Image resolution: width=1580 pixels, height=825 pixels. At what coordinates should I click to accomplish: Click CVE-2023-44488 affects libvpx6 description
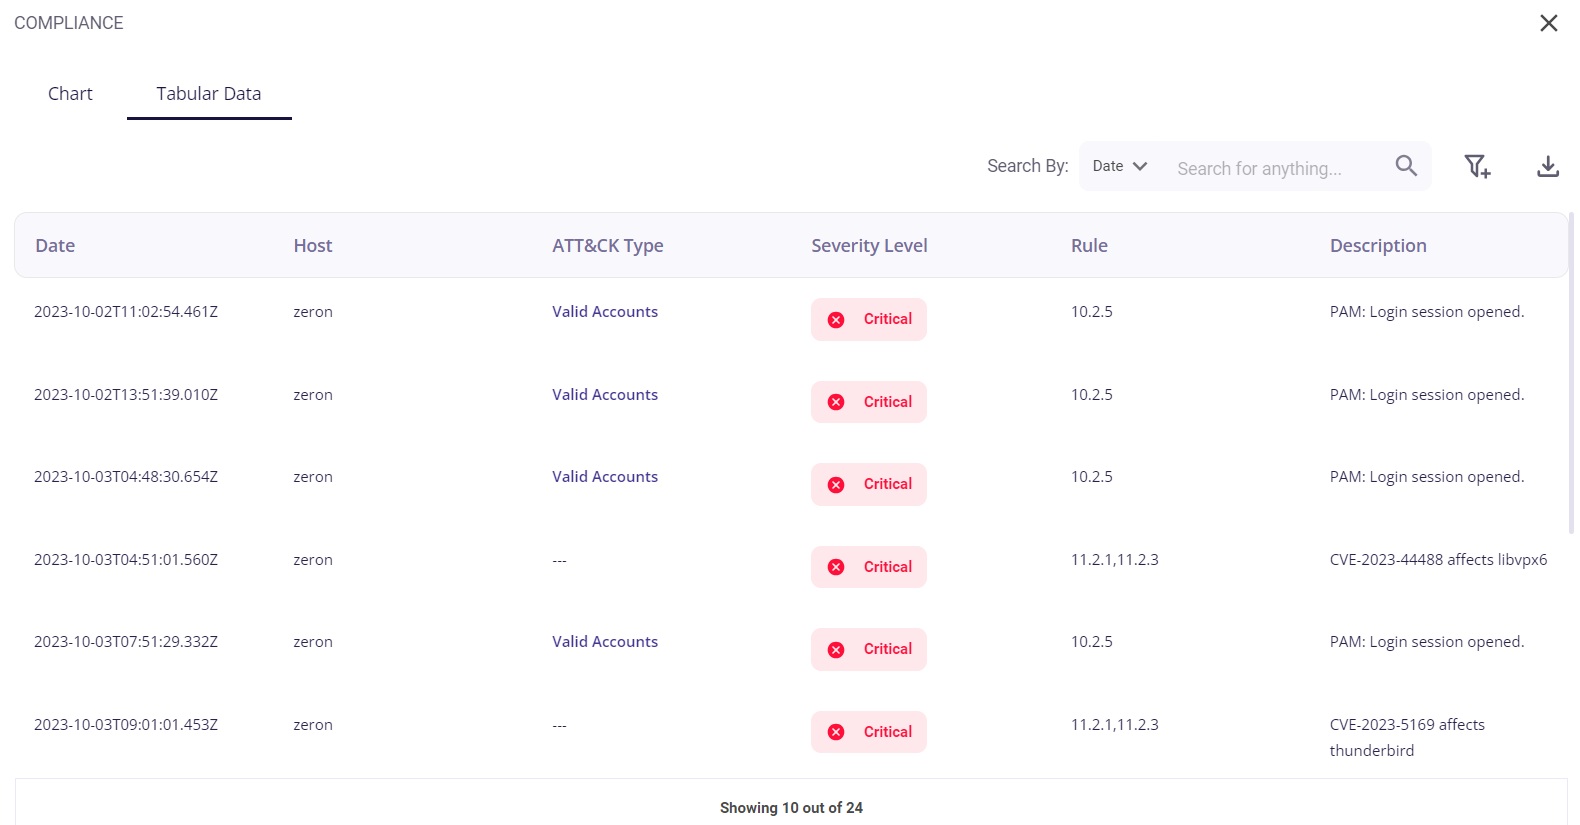[1438, 559]
